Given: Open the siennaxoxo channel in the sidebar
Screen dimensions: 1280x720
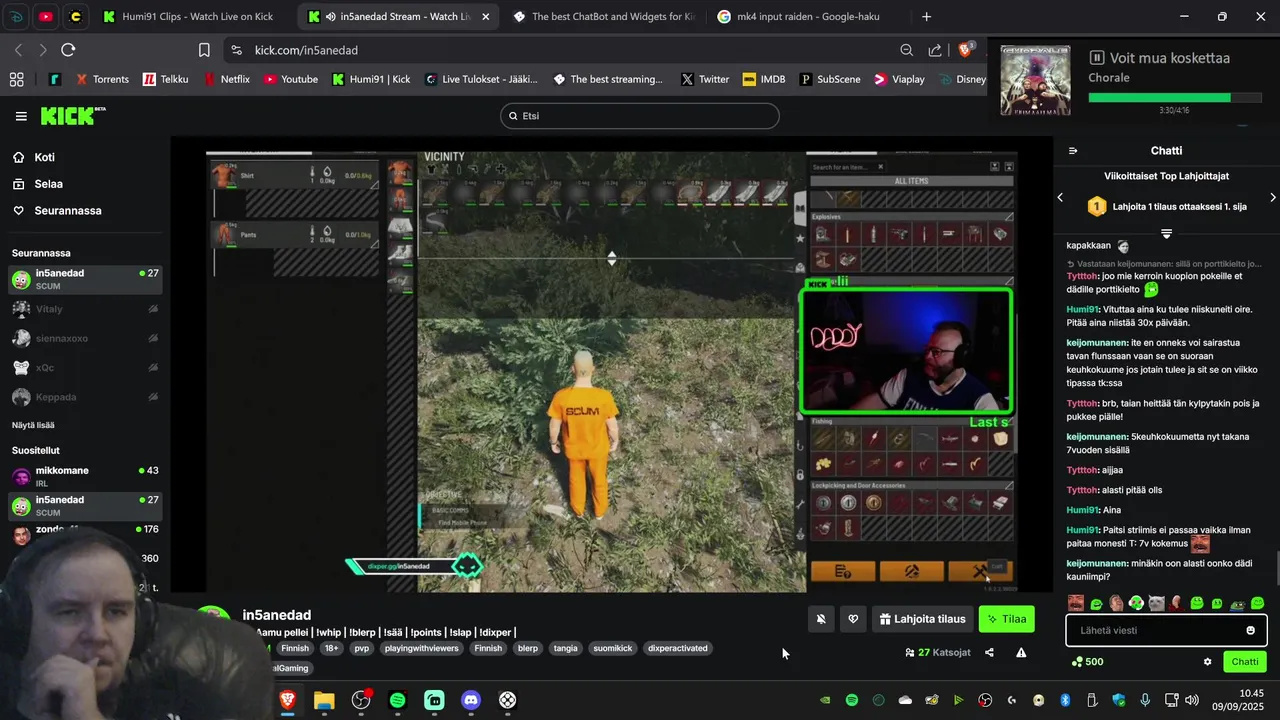Looking at the screenshot, I should pos(85,338).
